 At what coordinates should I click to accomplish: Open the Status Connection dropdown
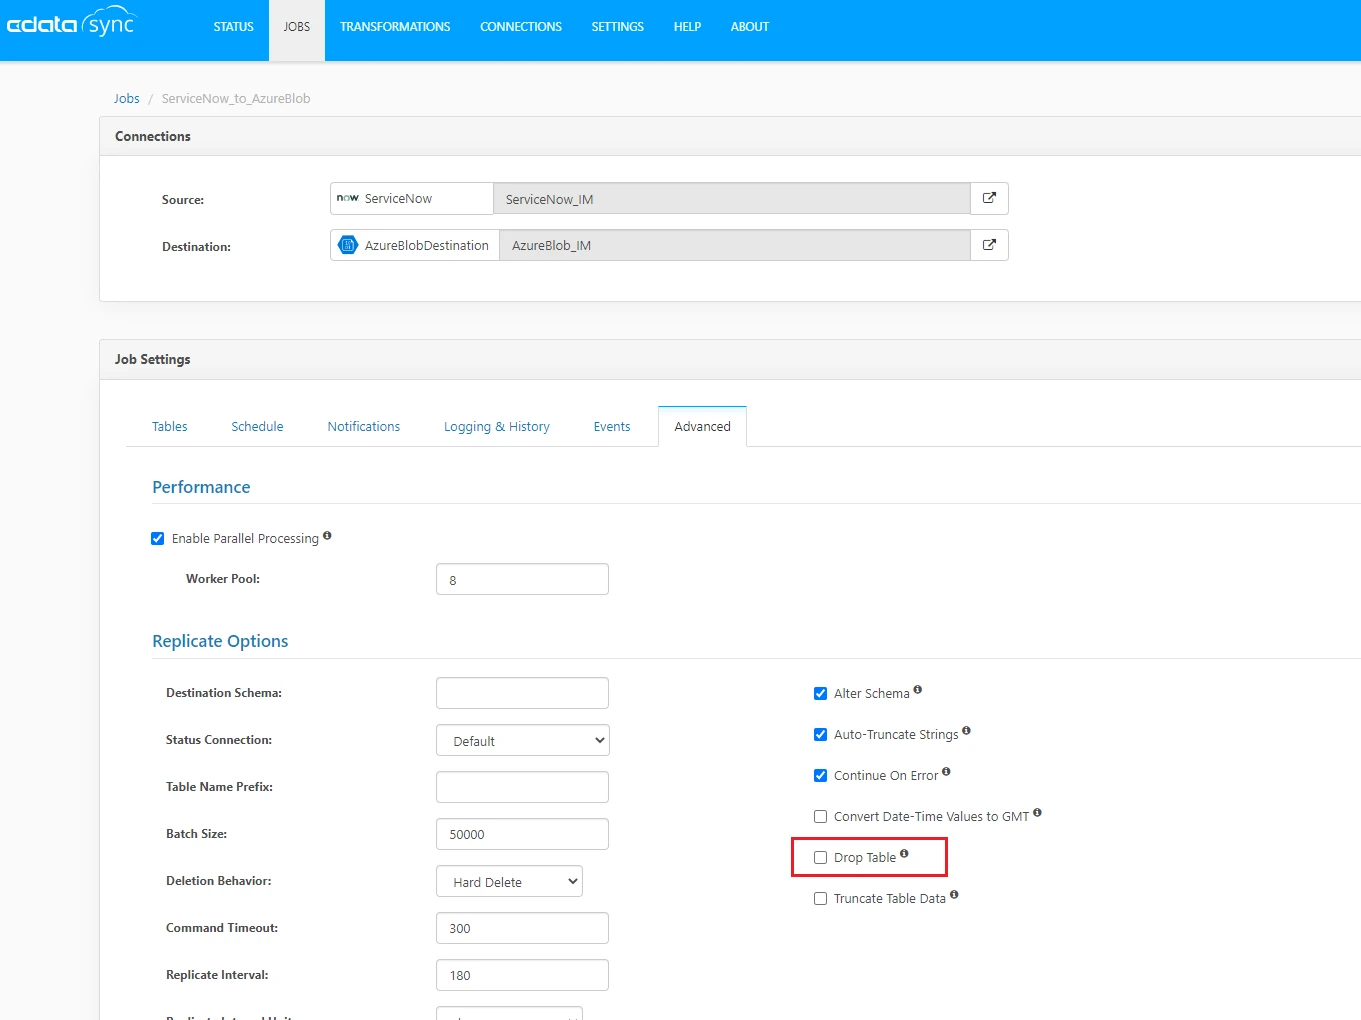[x=523, y=740]
